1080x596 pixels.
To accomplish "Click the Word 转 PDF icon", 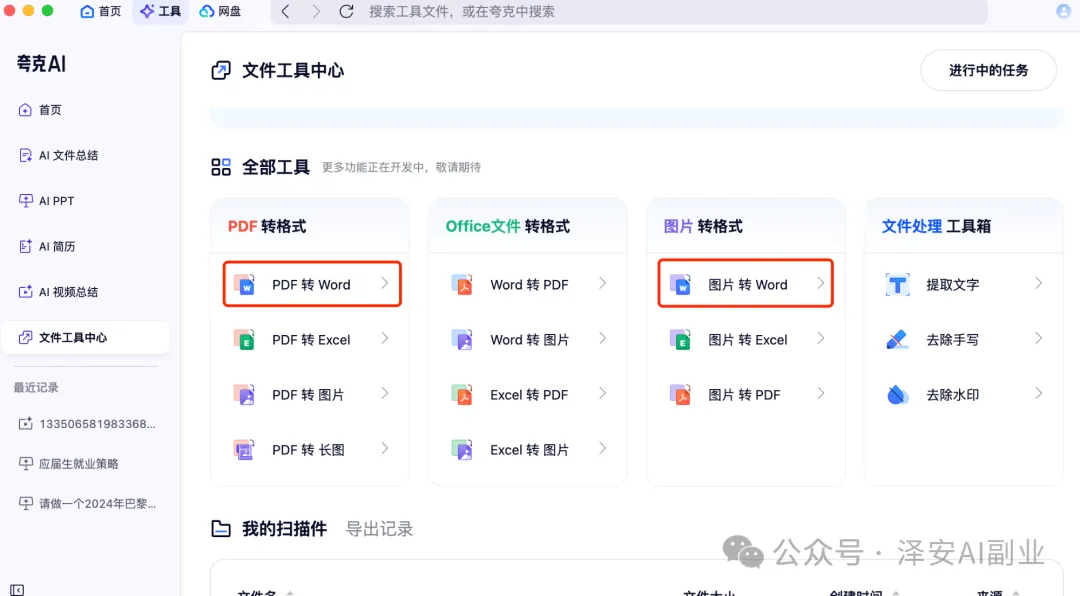I will click(462, 284).
